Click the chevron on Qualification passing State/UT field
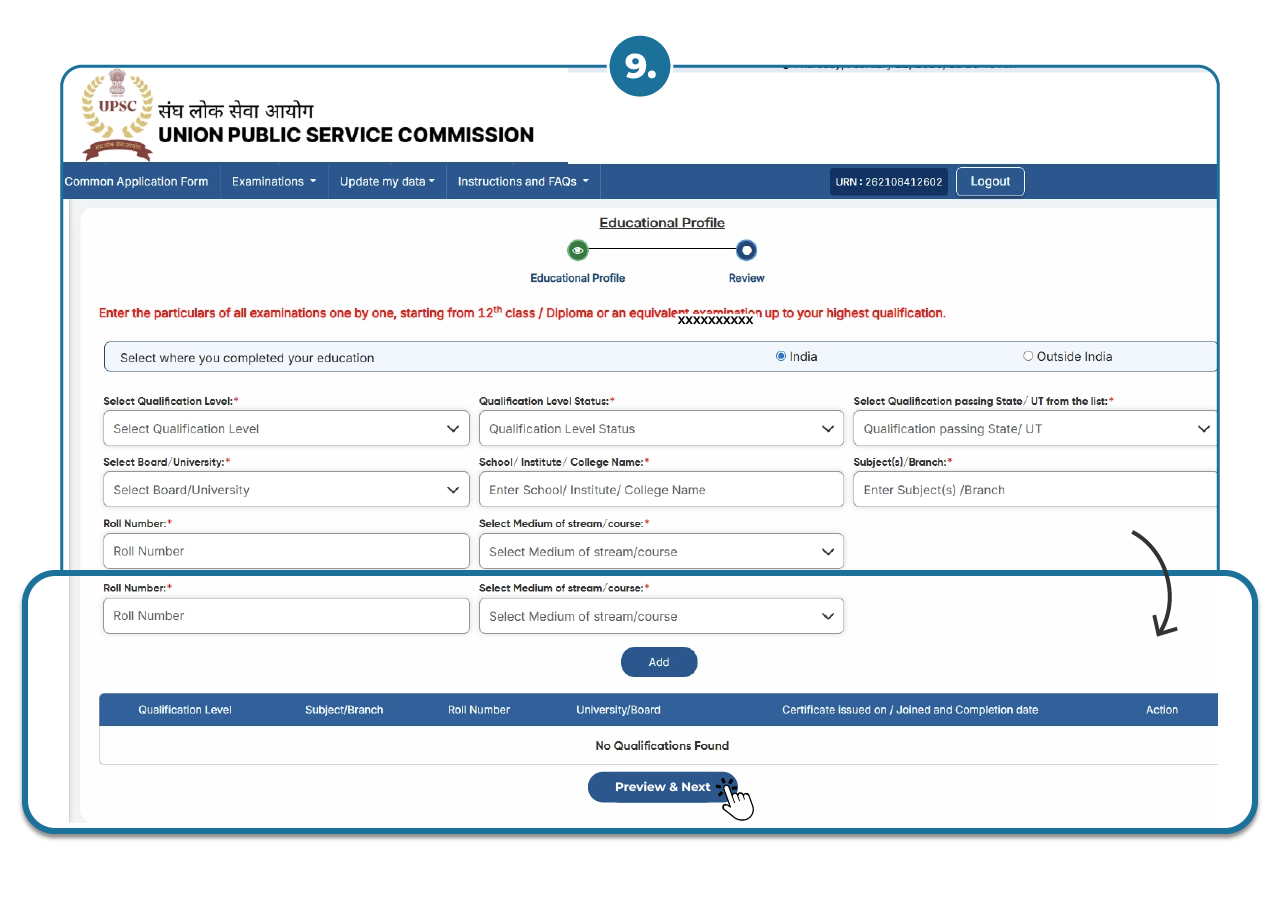Image resolution: width=1280 pixels, height=899 pixels. [x=1203, y=428]
